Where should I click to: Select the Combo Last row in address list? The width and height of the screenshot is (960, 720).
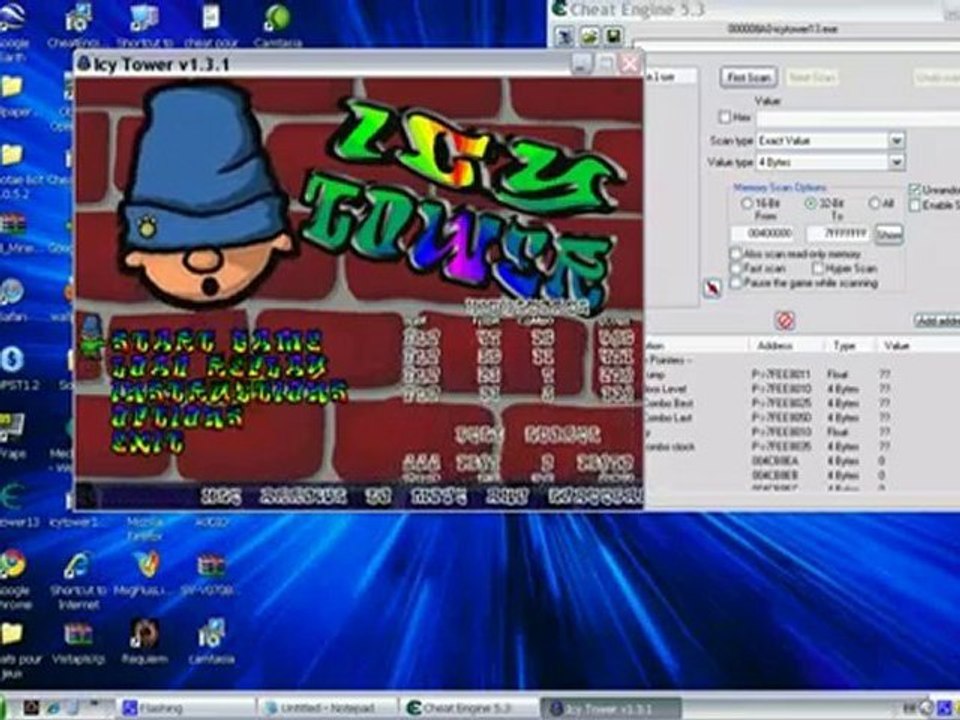coord(802,418)
